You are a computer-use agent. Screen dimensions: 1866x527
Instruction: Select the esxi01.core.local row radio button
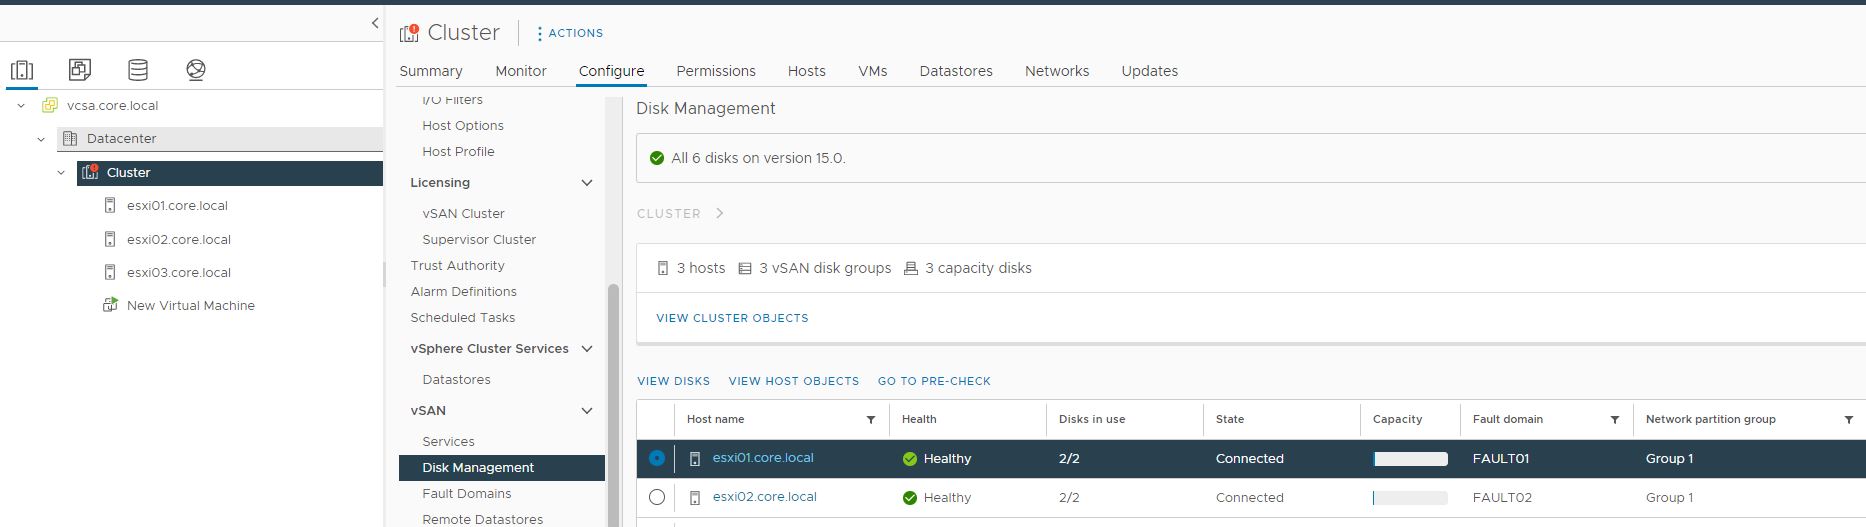[x=657, y=458]
